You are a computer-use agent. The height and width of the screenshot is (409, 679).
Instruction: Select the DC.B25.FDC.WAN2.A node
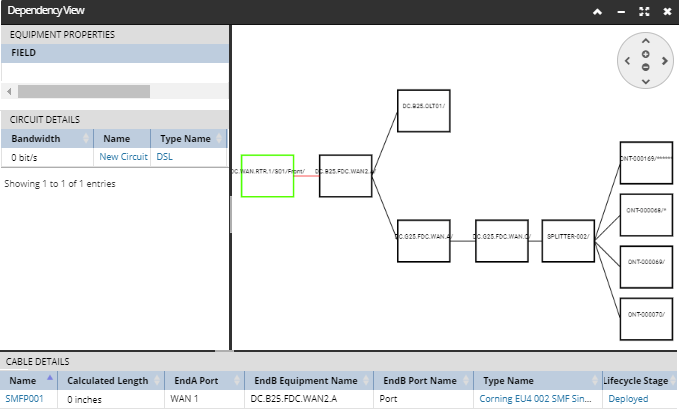(x=346, y=176)
